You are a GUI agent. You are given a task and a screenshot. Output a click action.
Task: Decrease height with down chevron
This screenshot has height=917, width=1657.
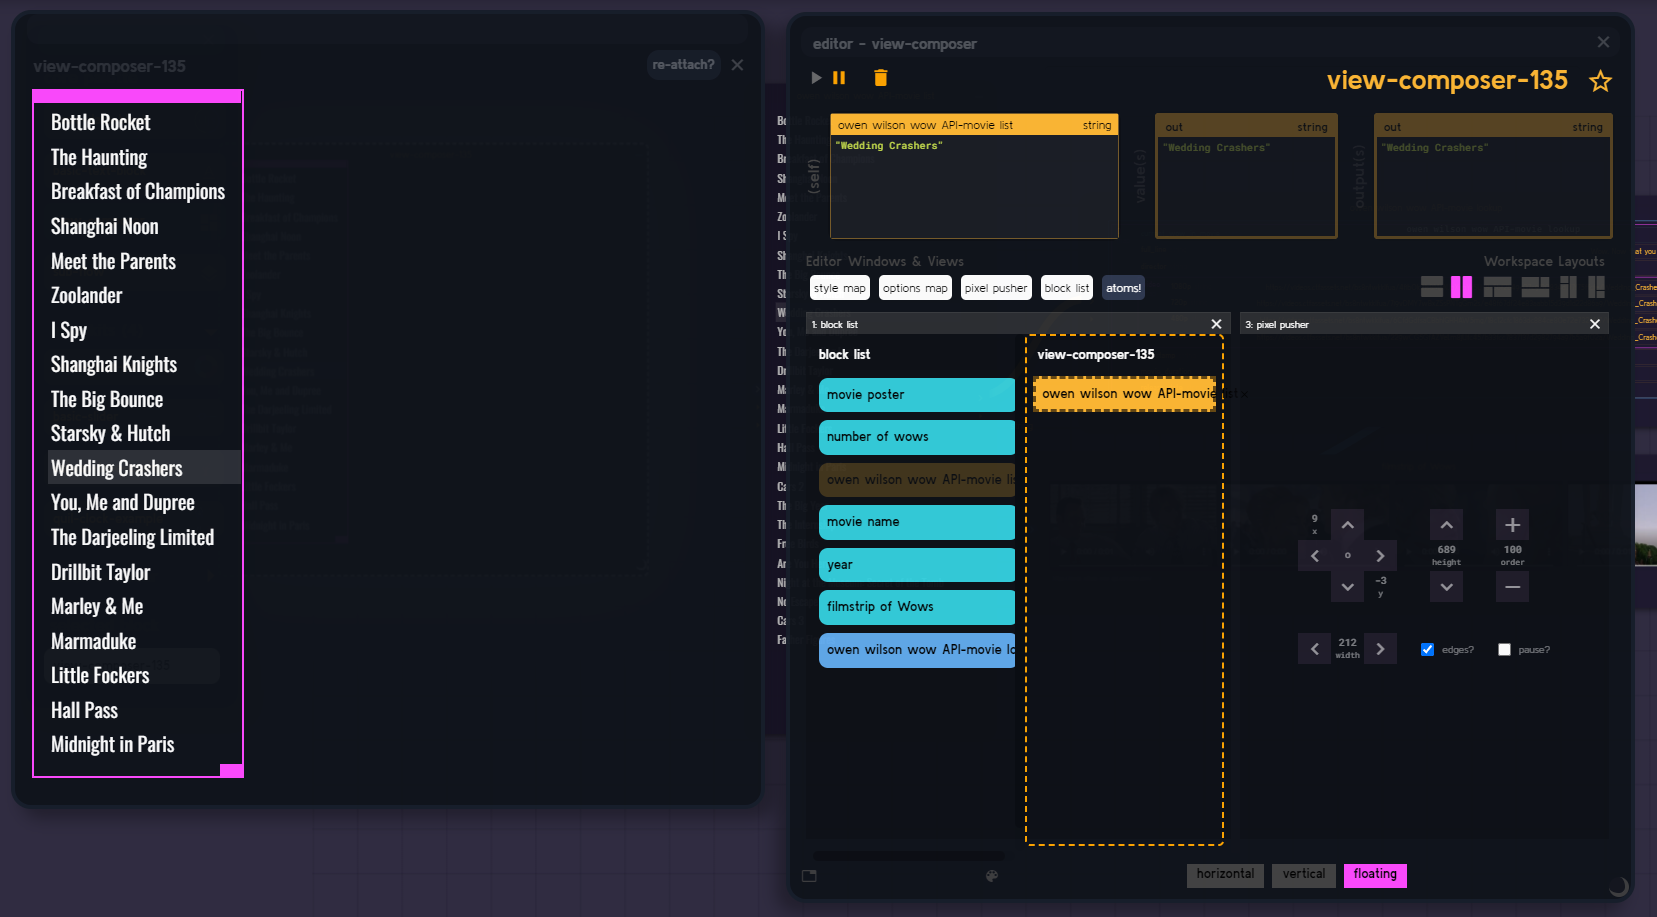coord(1447,587)
